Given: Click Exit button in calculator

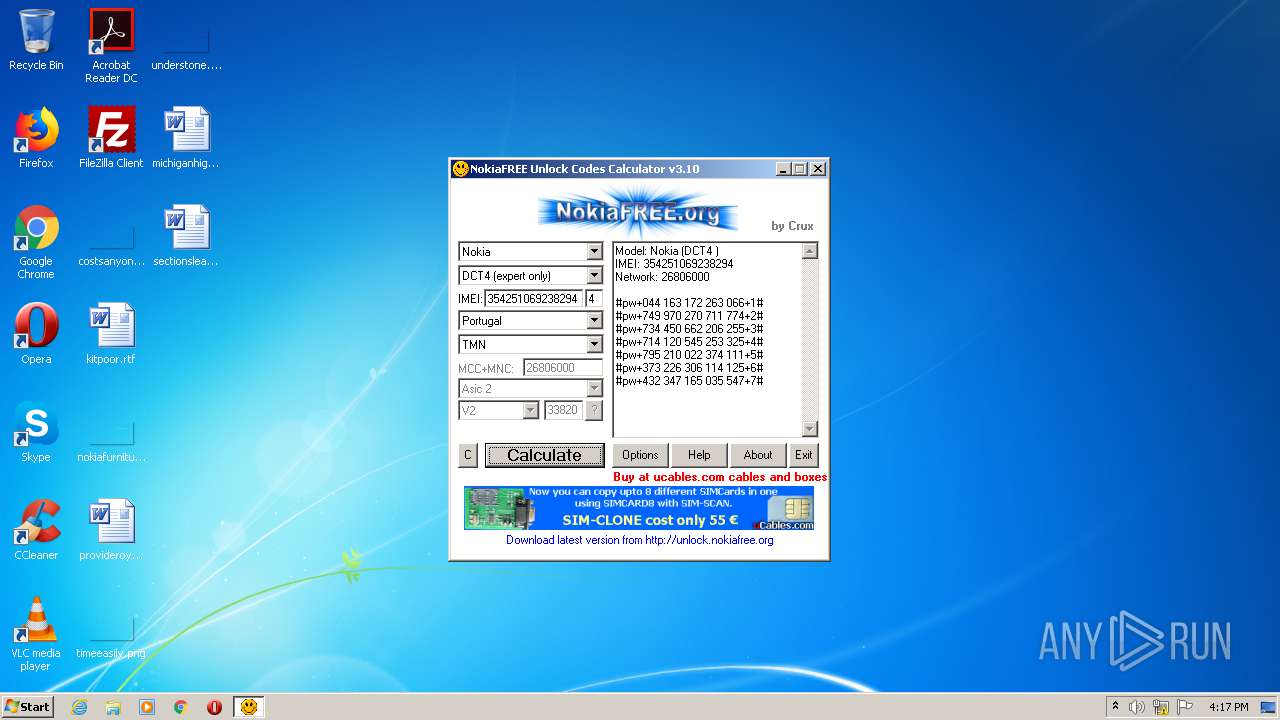Looking at the screenshot, I should click(804, 455).
